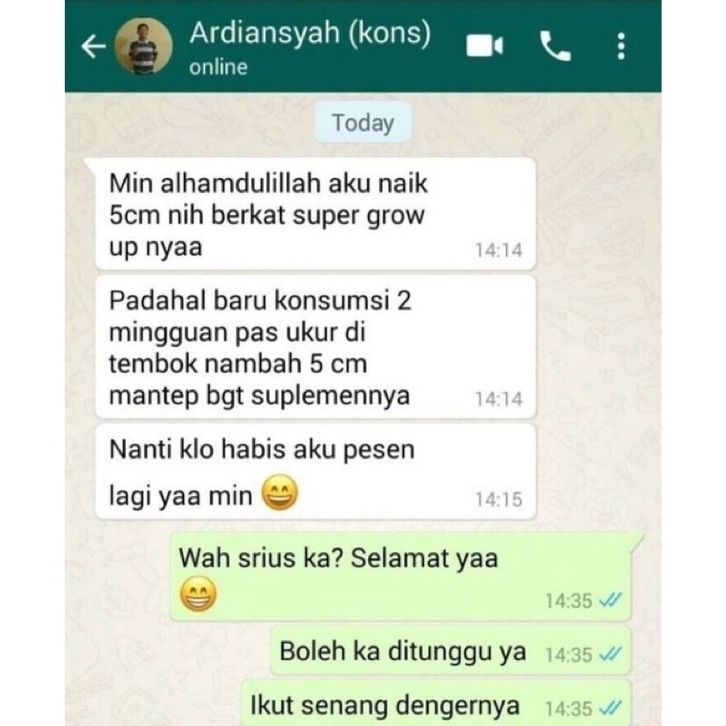Tap read checkmarks on Ikut senang message

[x=609, y=708]
